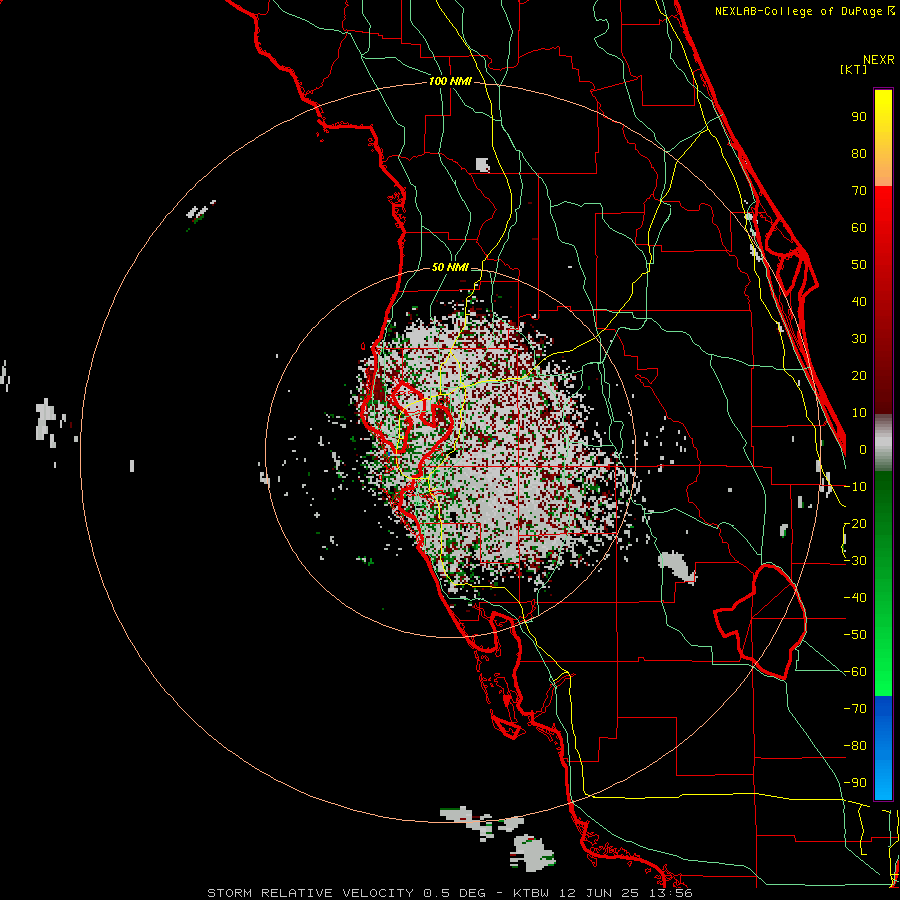Click the -70 value on velocity scale

(855, 709)
